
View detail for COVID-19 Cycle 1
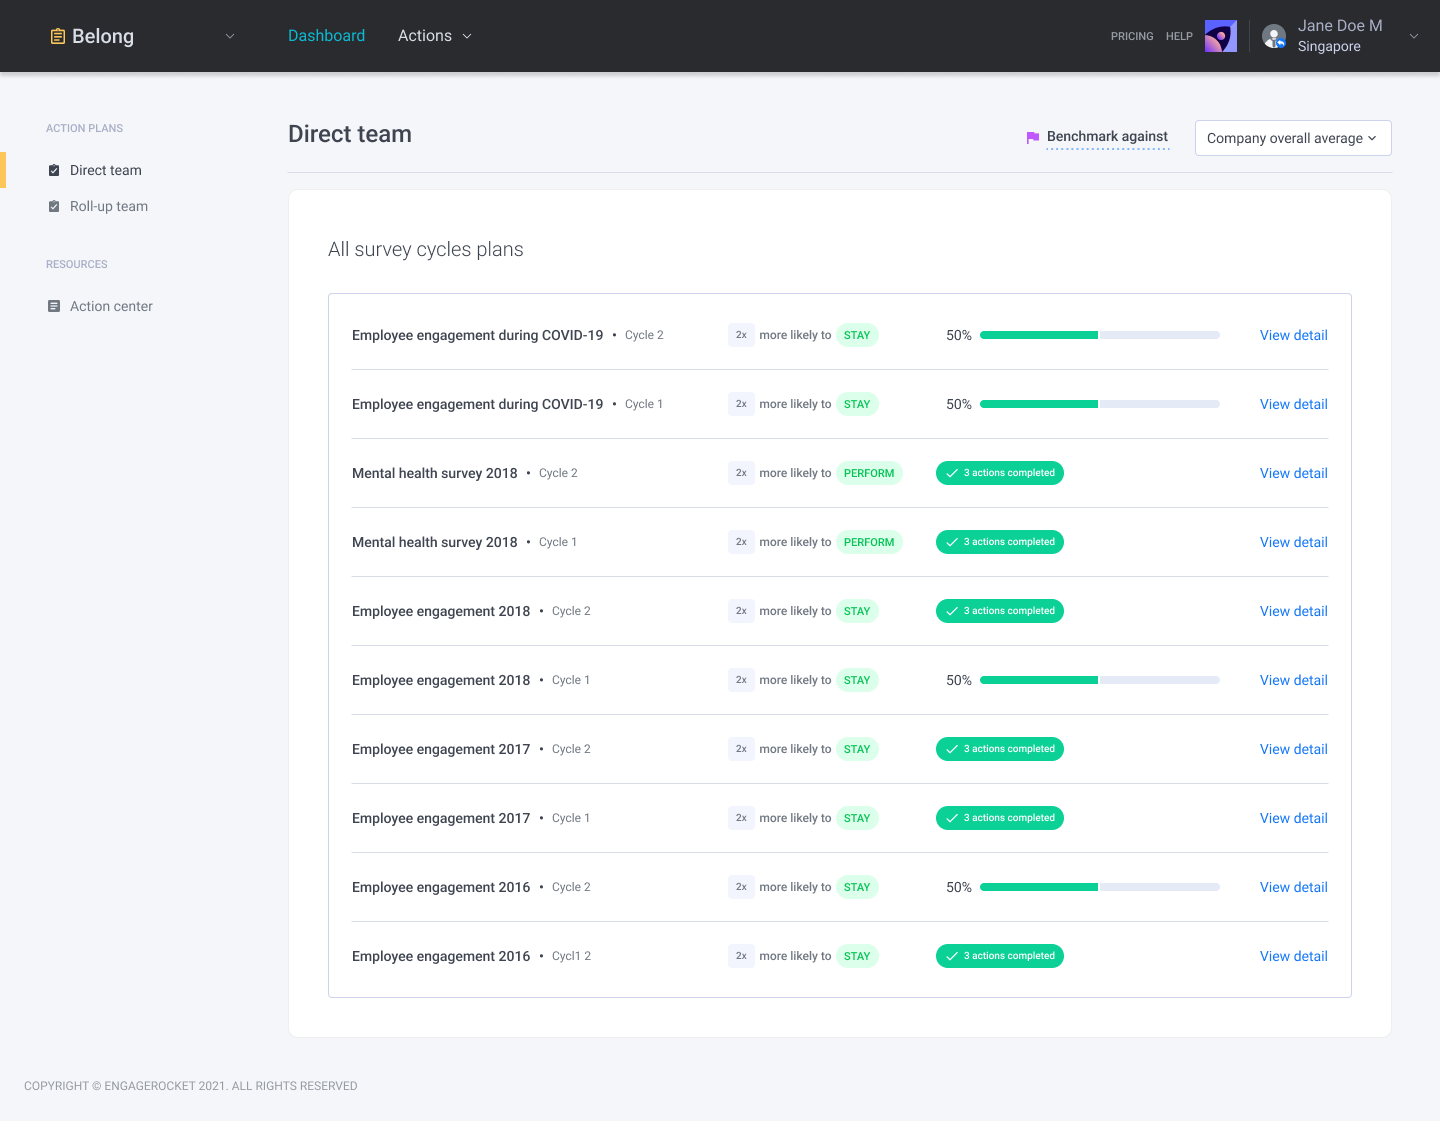(x=1294, y=404)
